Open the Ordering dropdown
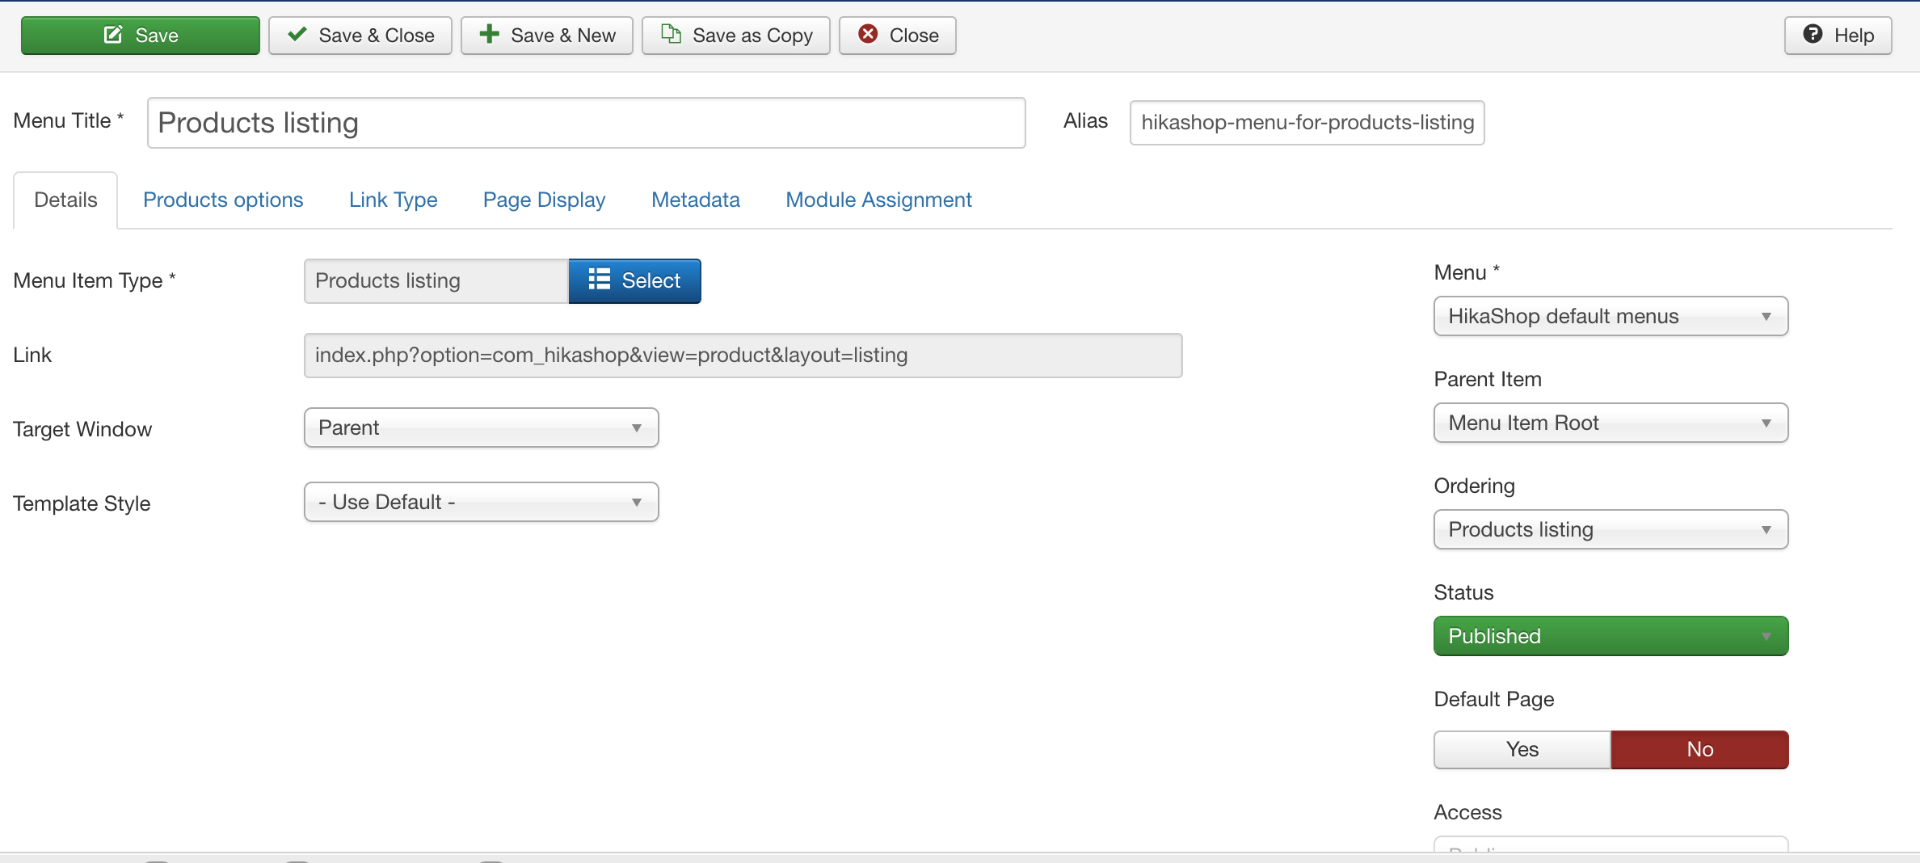The width and height of the screenshot is (1920, 863). [1611, 530]
